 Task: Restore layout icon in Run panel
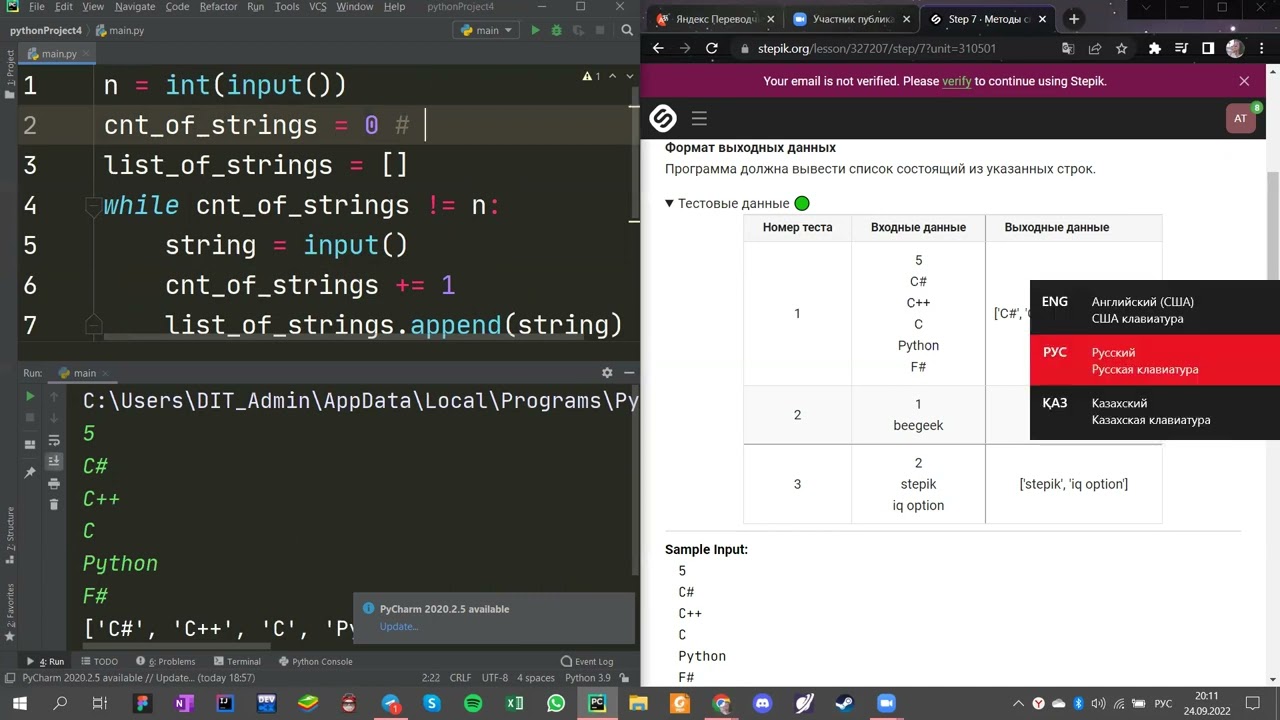pos(29,444)
